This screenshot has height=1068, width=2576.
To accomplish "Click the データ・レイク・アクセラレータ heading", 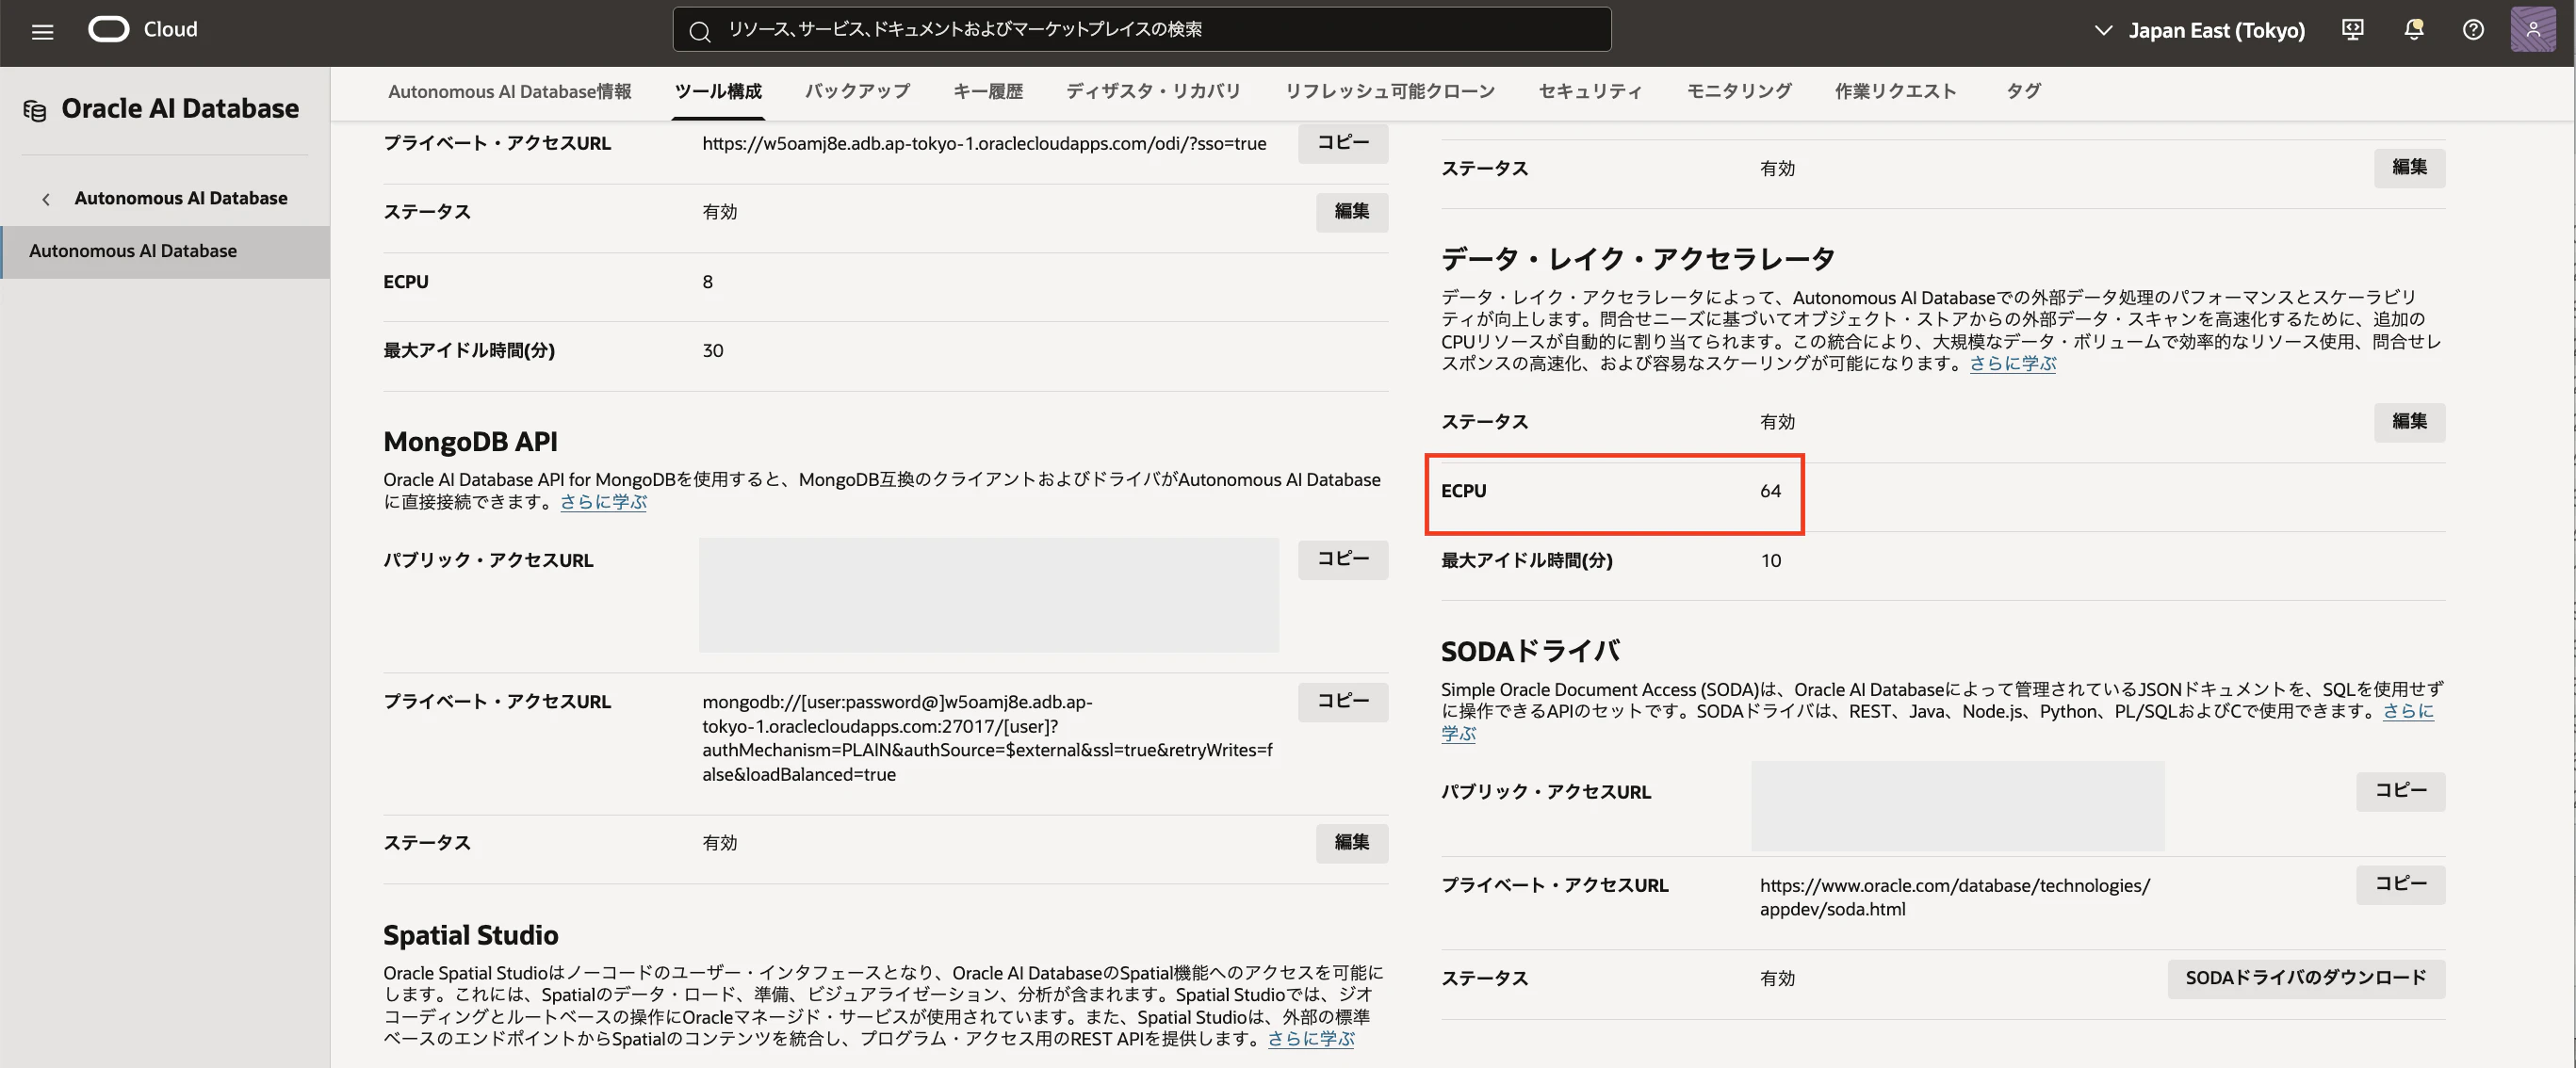I will (x=1638, y=259).
